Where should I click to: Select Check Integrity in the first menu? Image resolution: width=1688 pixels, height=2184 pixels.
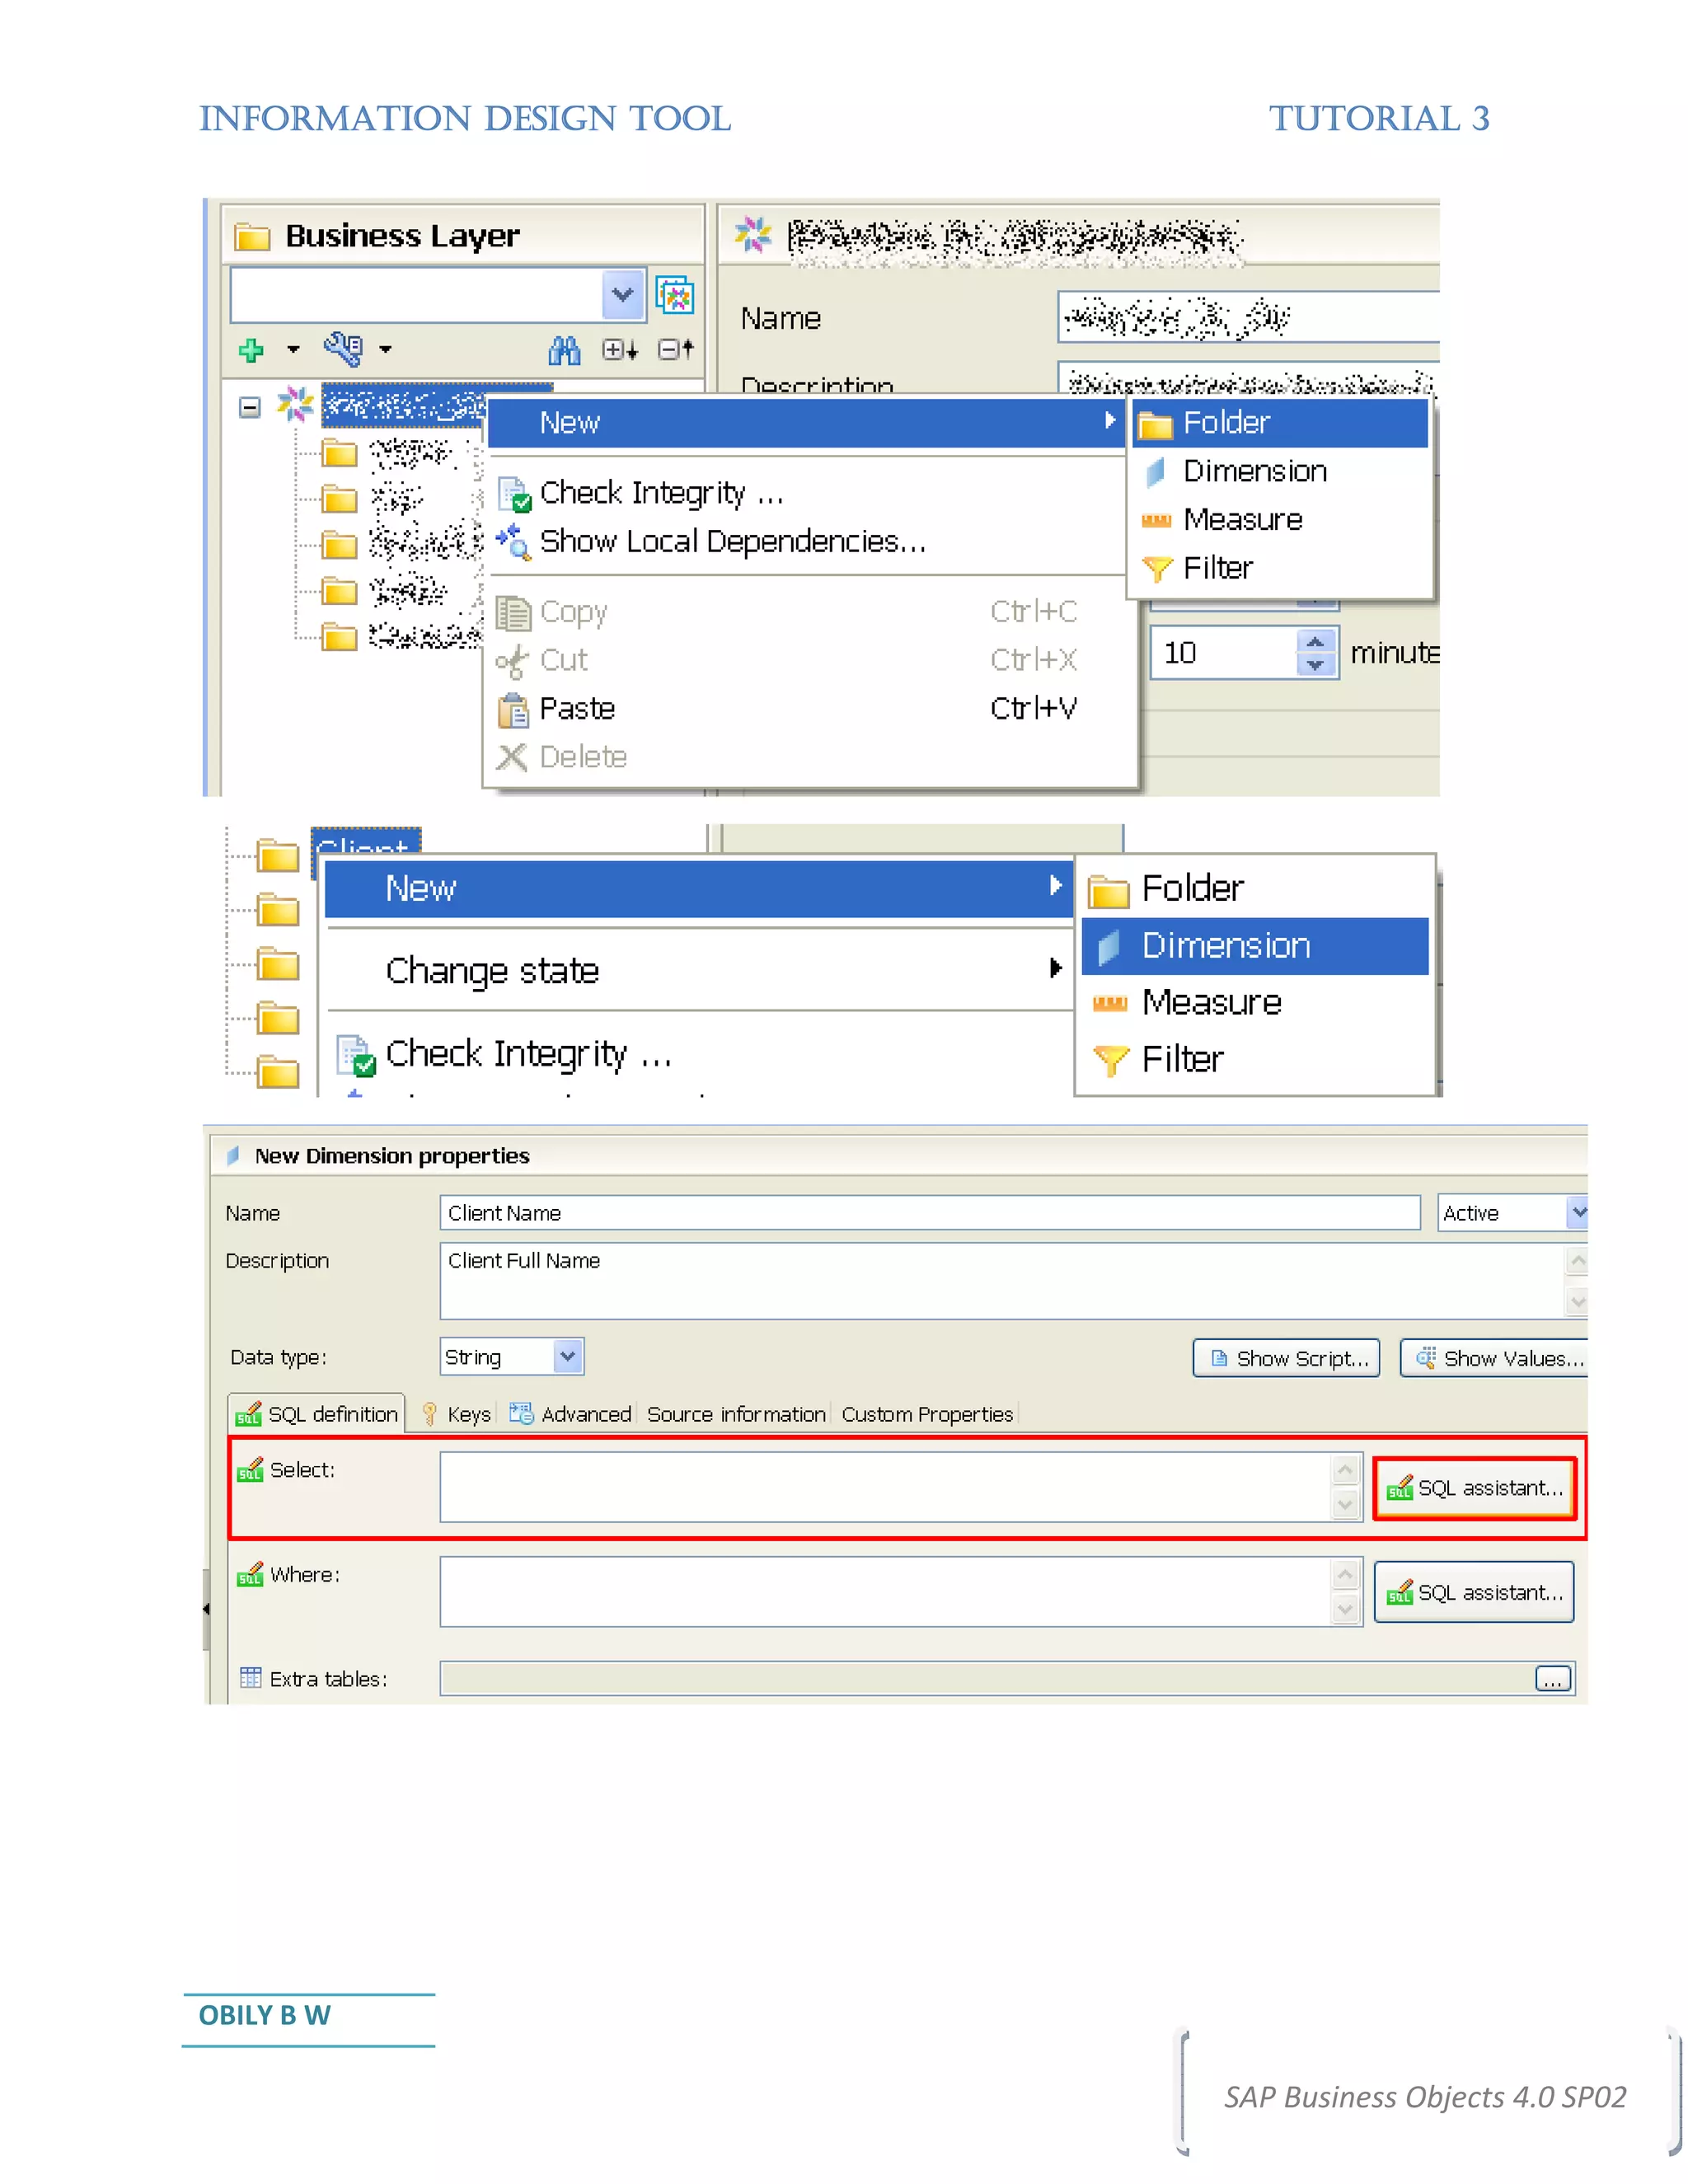660,494
